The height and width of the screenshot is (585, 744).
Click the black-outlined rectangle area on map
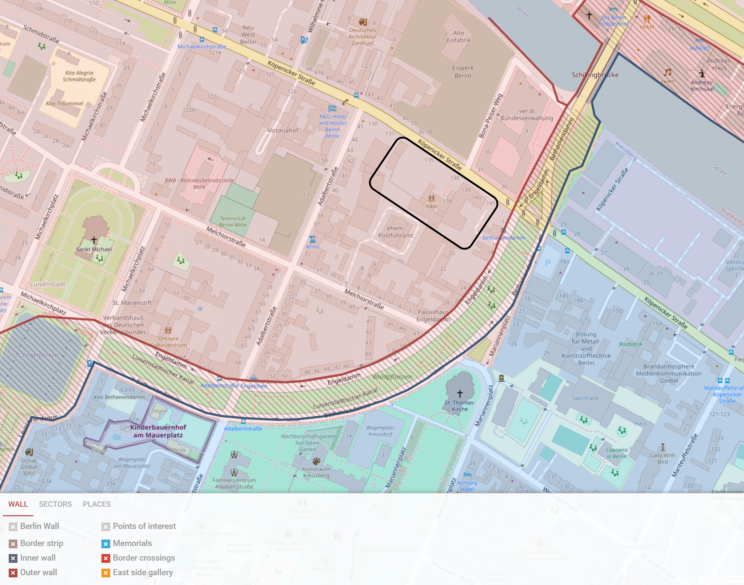coord(433,191)
